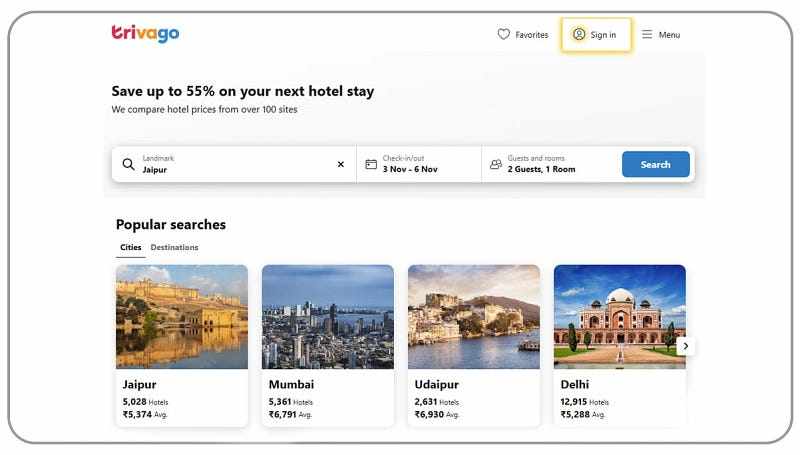Click the Sign in link
Viewport: 800px width, 455px height.
point(603,35)
